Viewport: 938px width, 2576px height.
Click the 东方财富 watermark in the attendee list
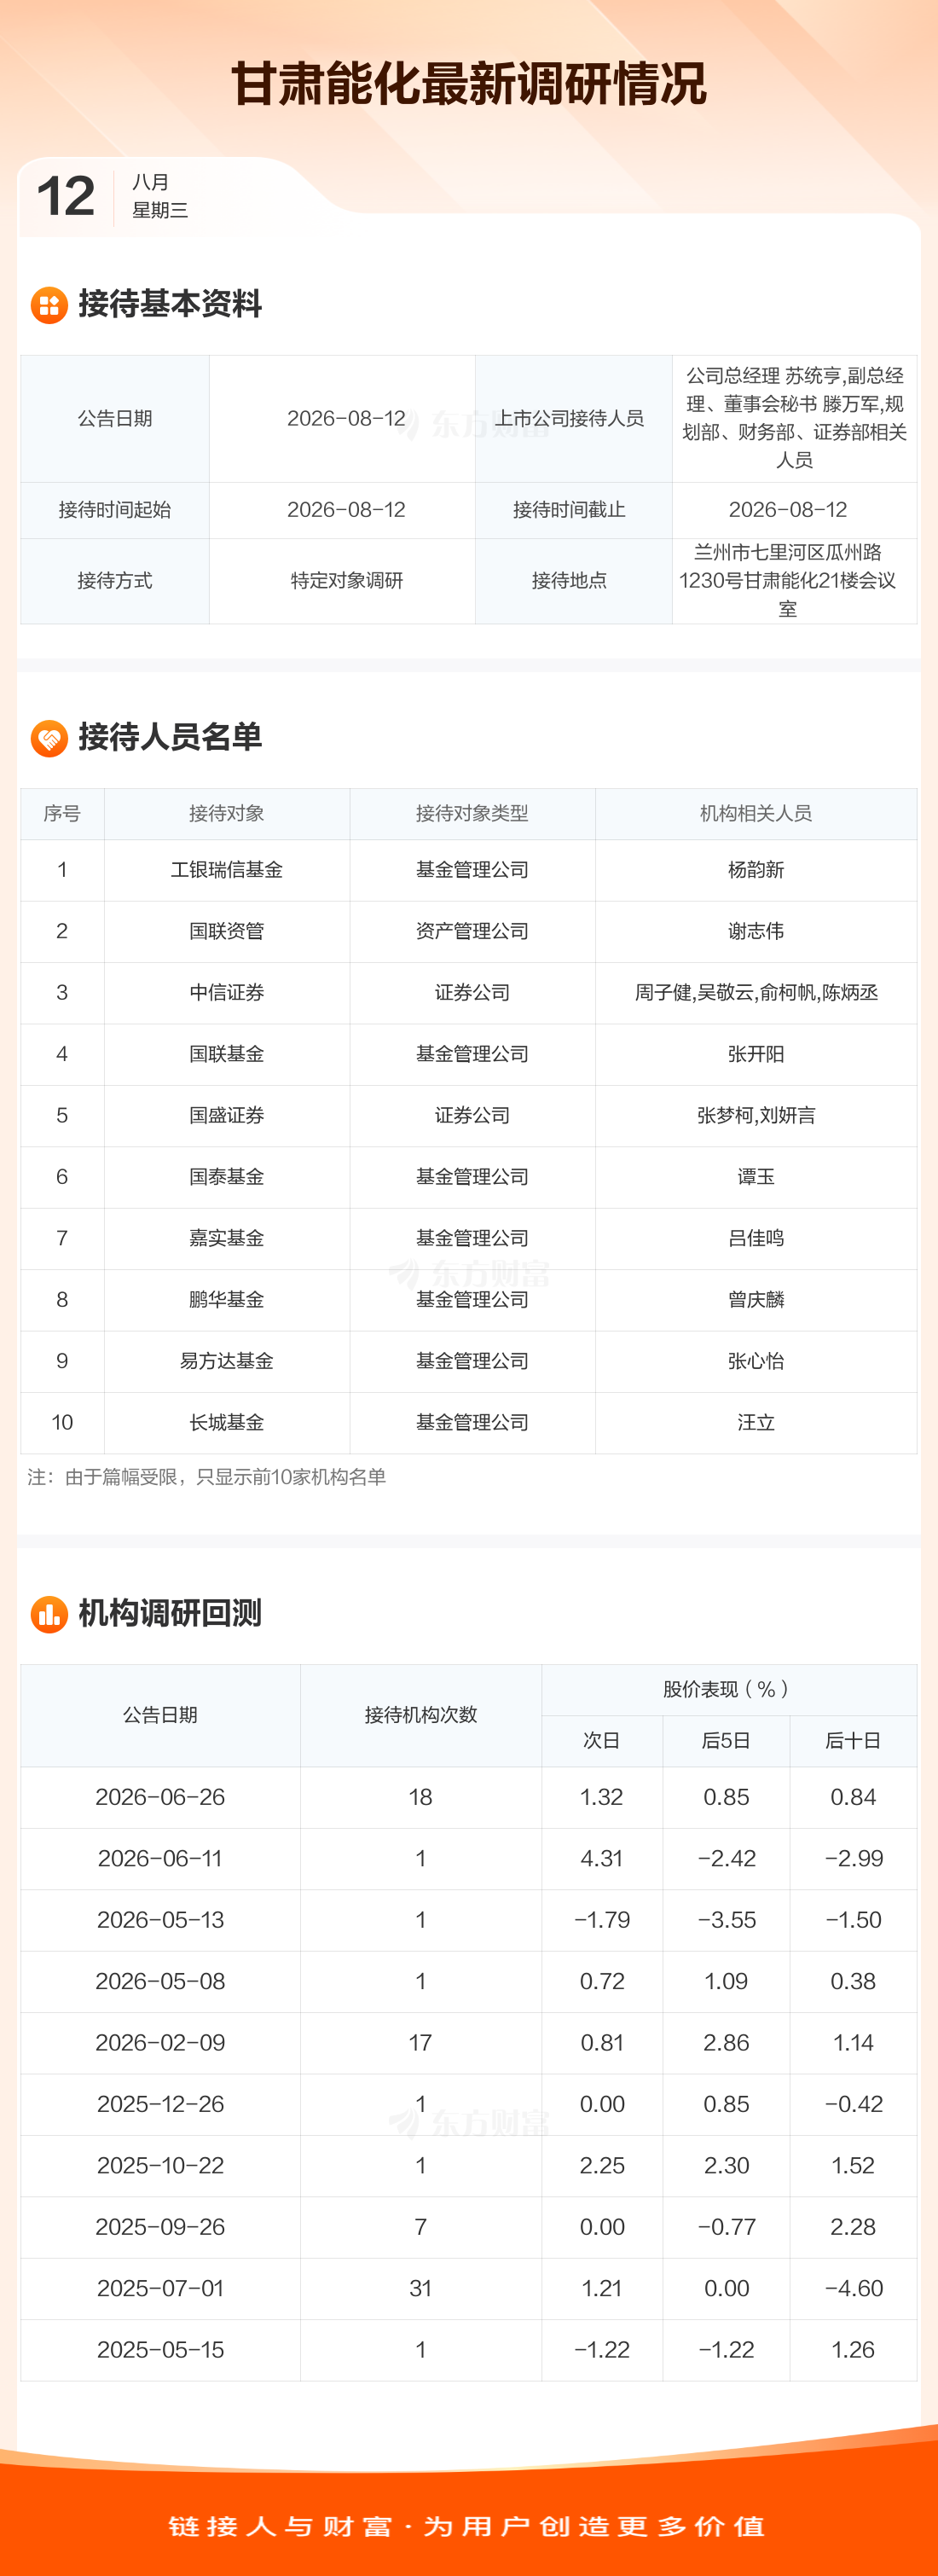tap(469, 1273)
